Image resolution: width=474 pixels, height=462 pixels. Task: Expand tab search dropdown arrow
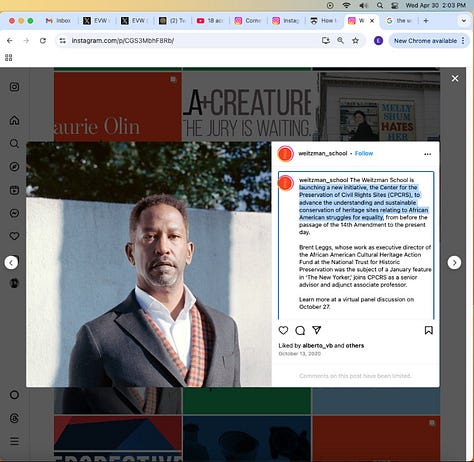coord(463,21)
